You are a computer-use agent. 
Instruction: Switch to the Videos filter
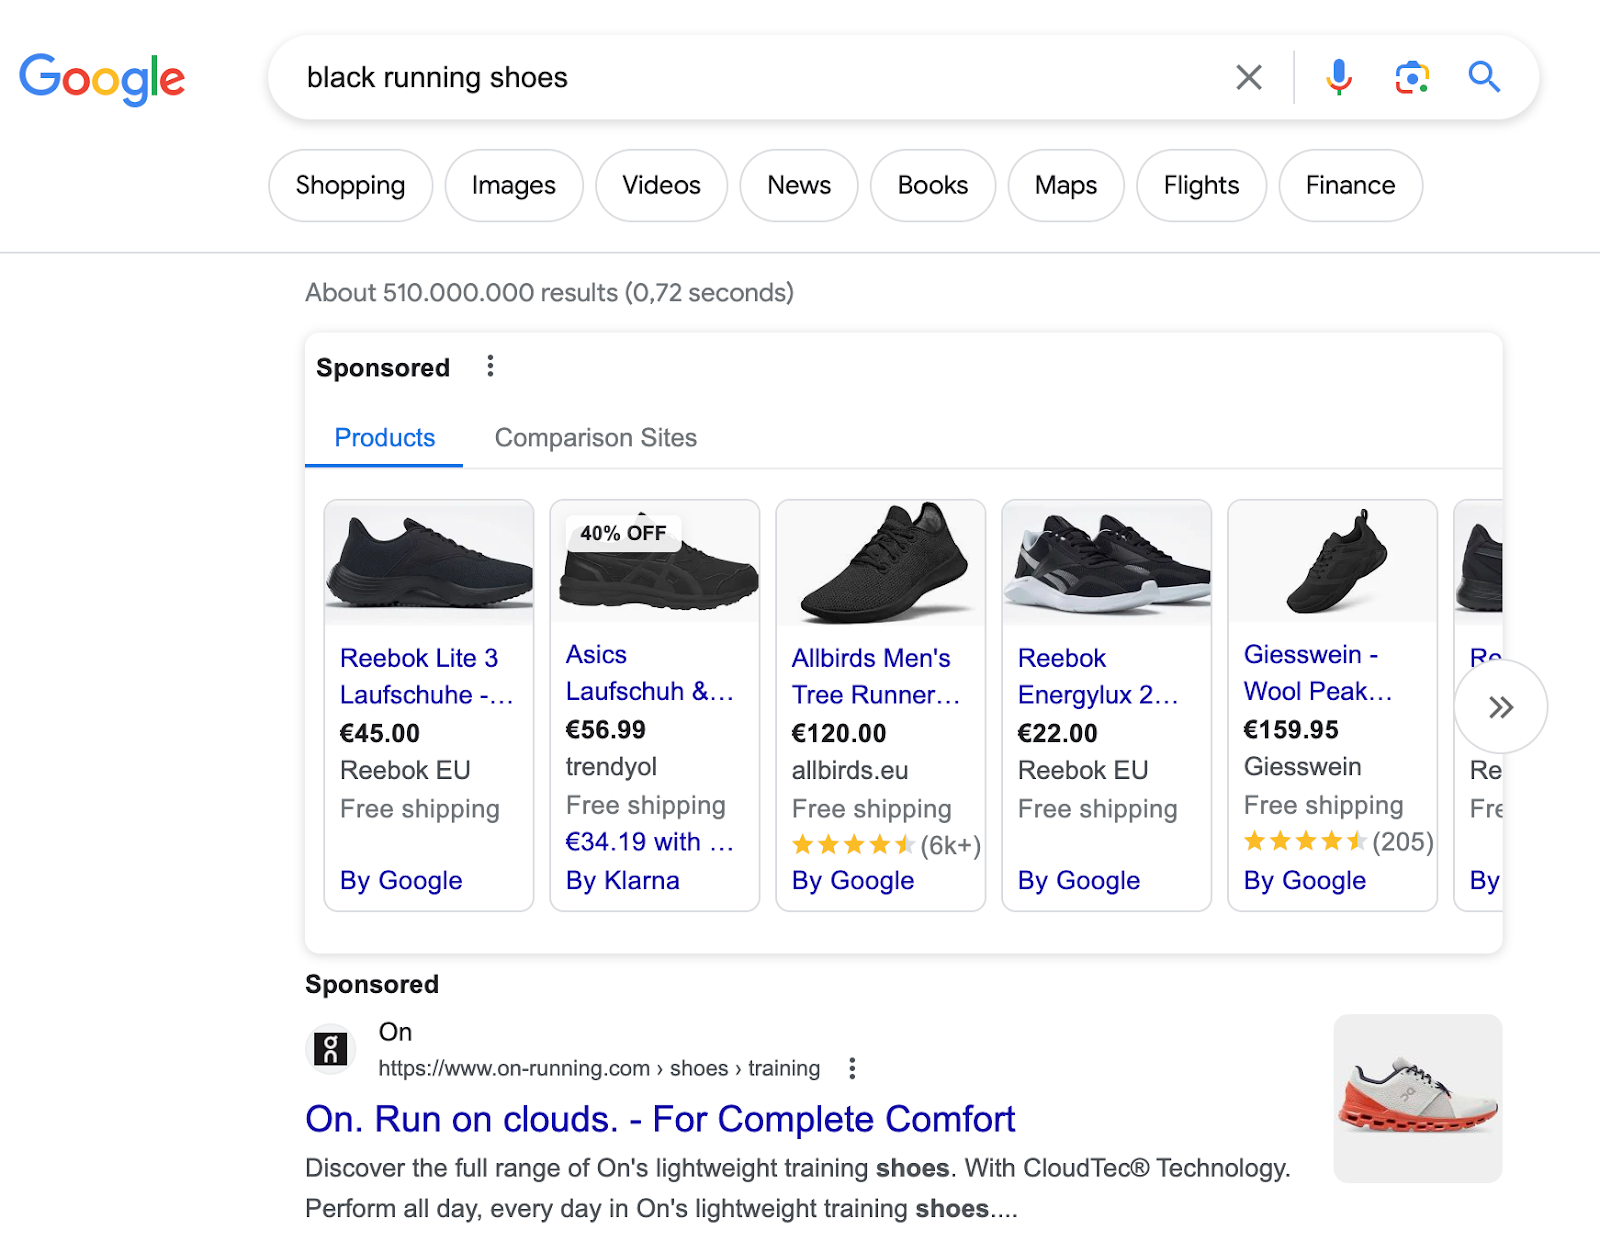[x=661, y=185]
